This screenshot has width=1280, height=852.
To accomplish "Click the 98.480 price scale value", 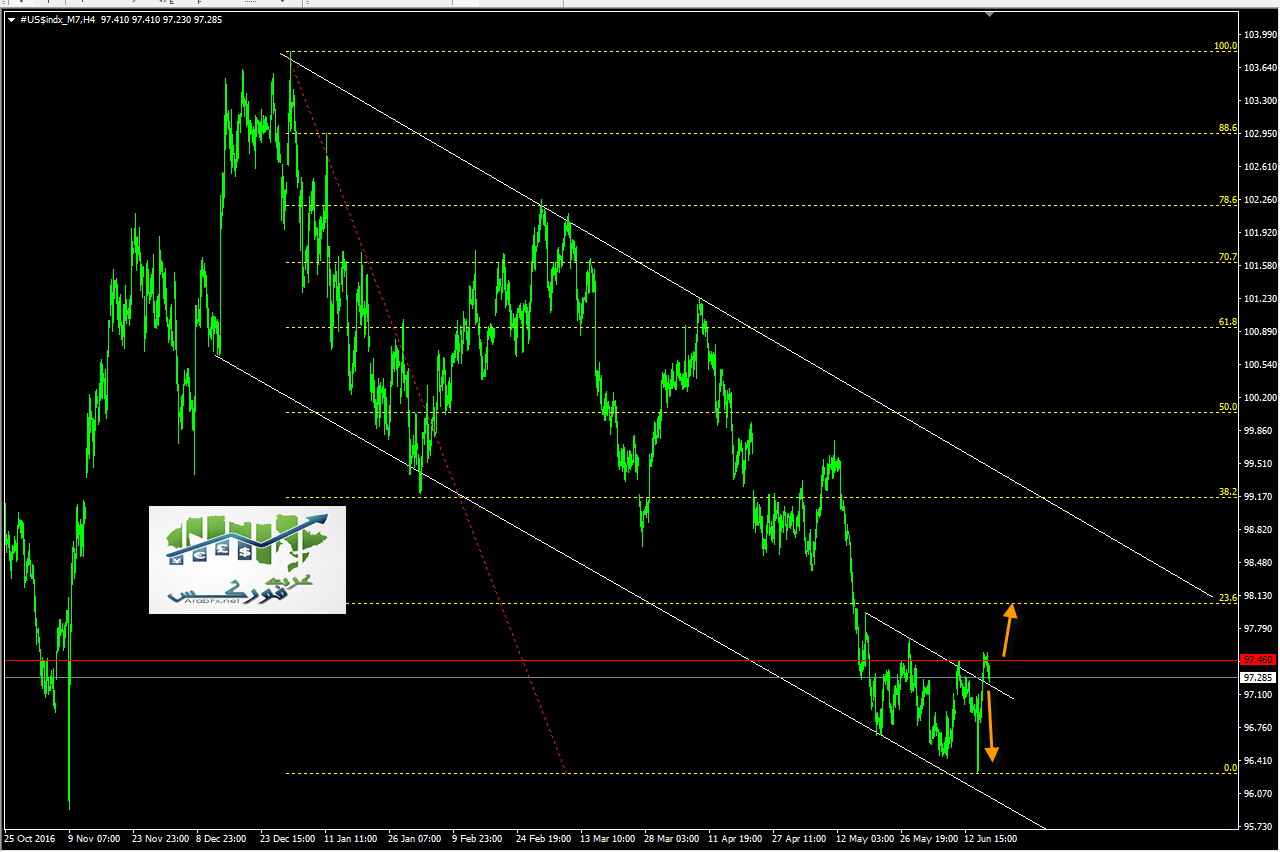I will click(1258, 563).
